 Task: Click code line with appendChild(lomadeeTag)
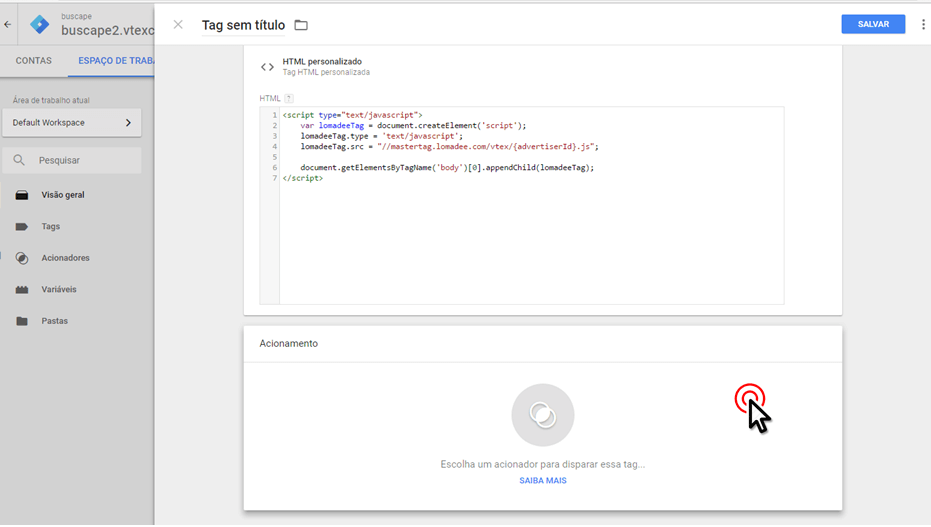click(447, 167)
